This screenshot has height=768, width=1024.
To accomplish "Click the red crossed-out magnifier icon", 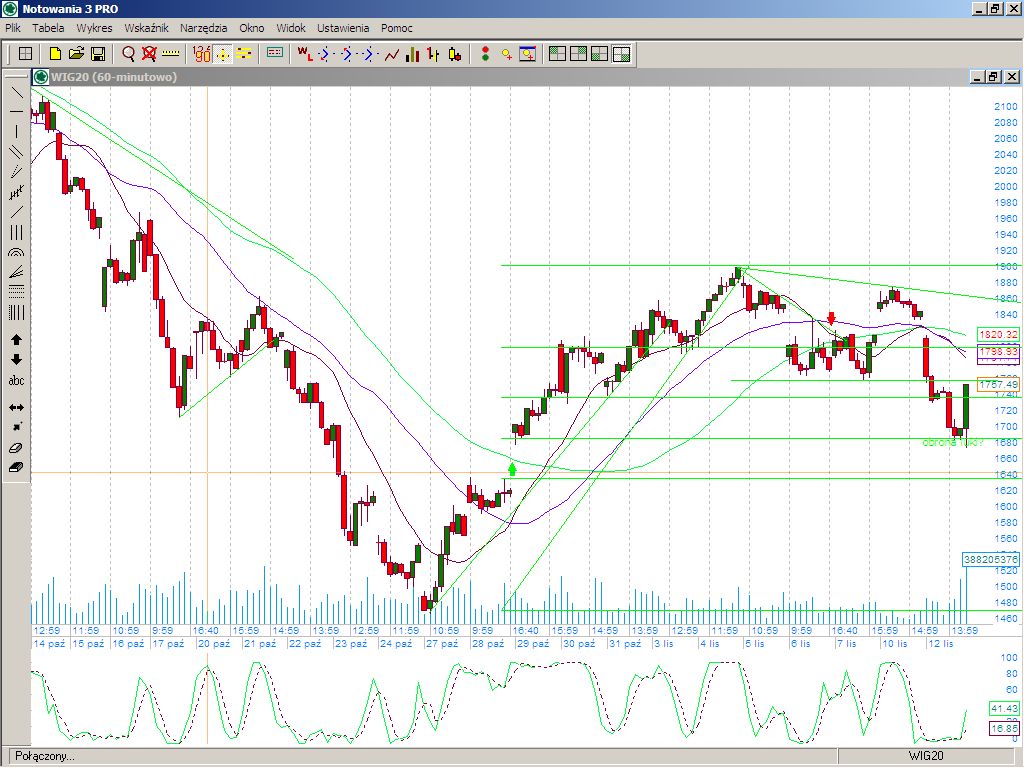I will 149,53.
